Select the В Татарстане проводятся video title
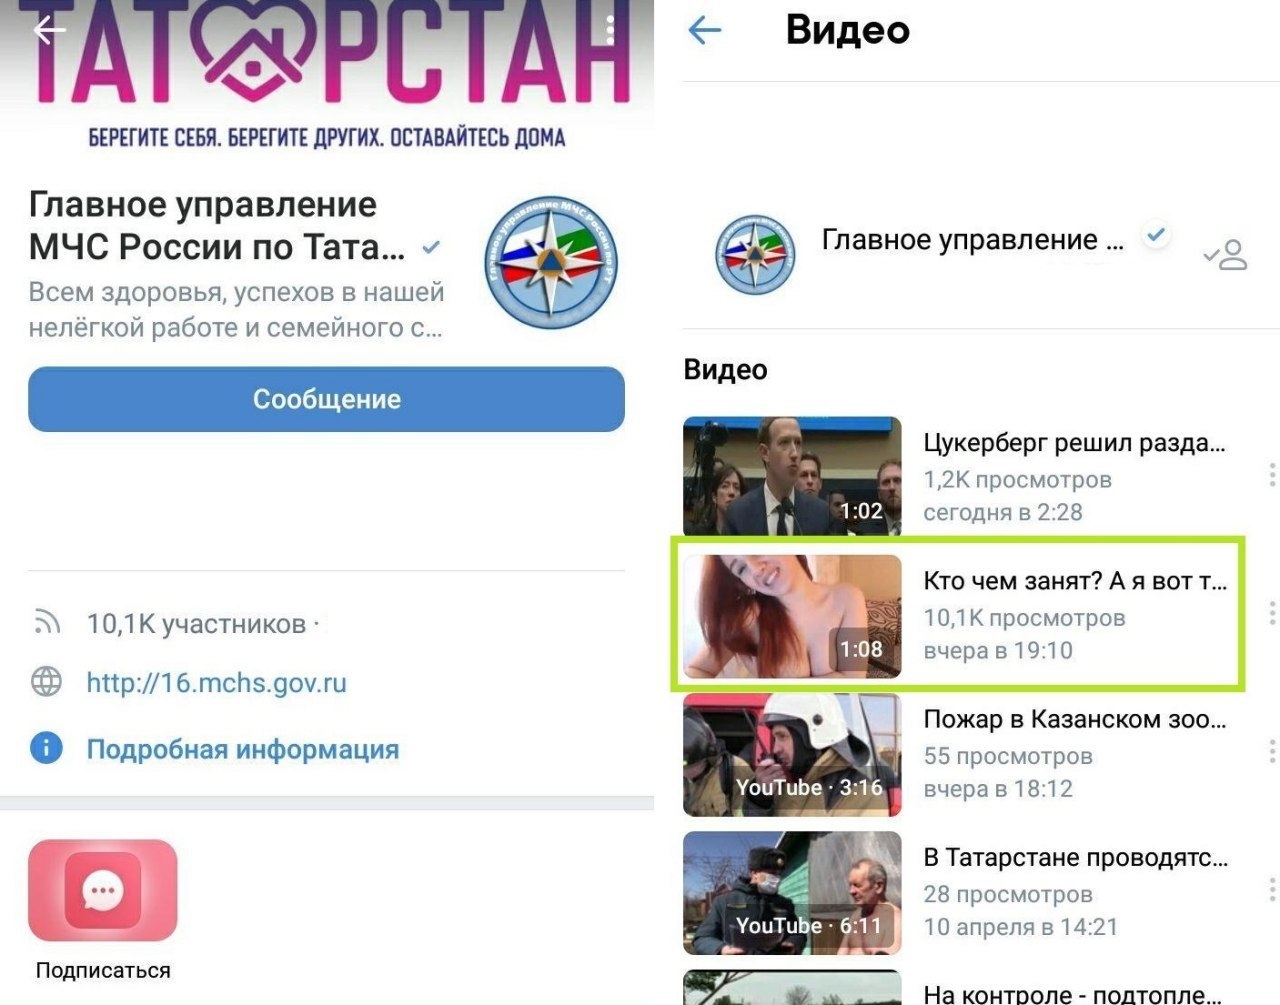Viewport: 1280px width, 1005px height. (1076, 857)
